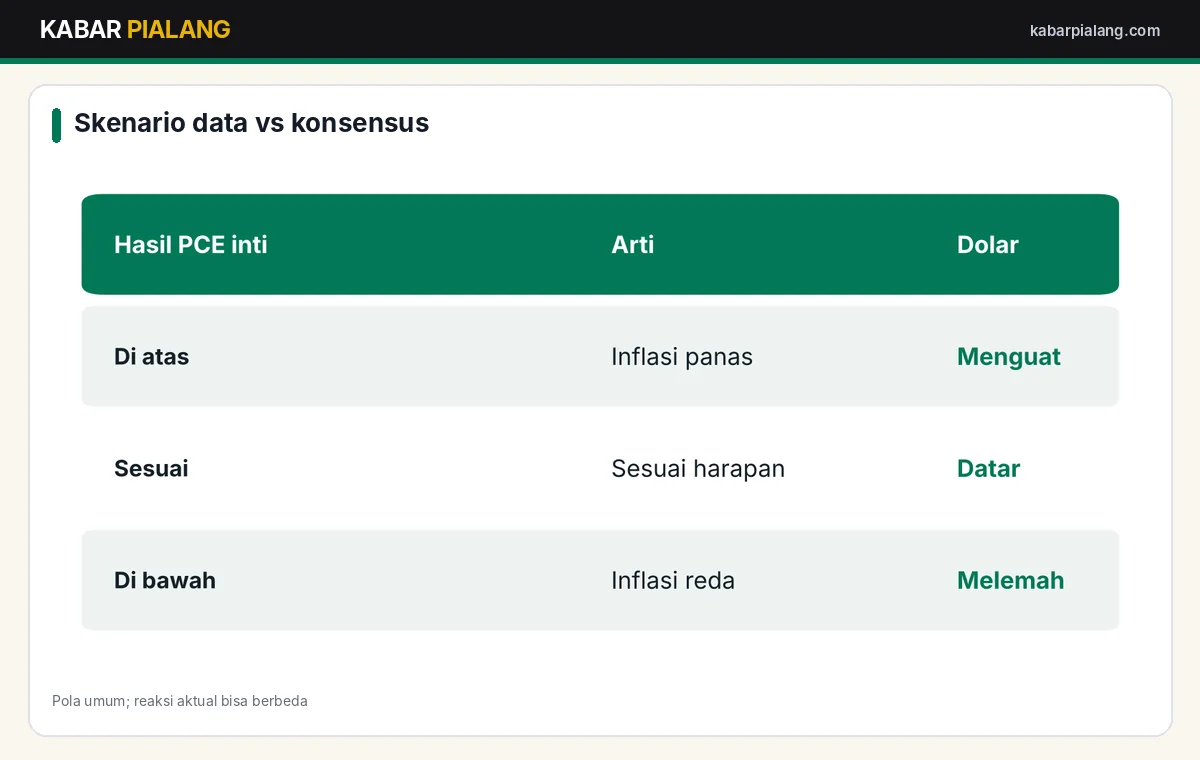Open the kabarpialang.com link

1095,31
